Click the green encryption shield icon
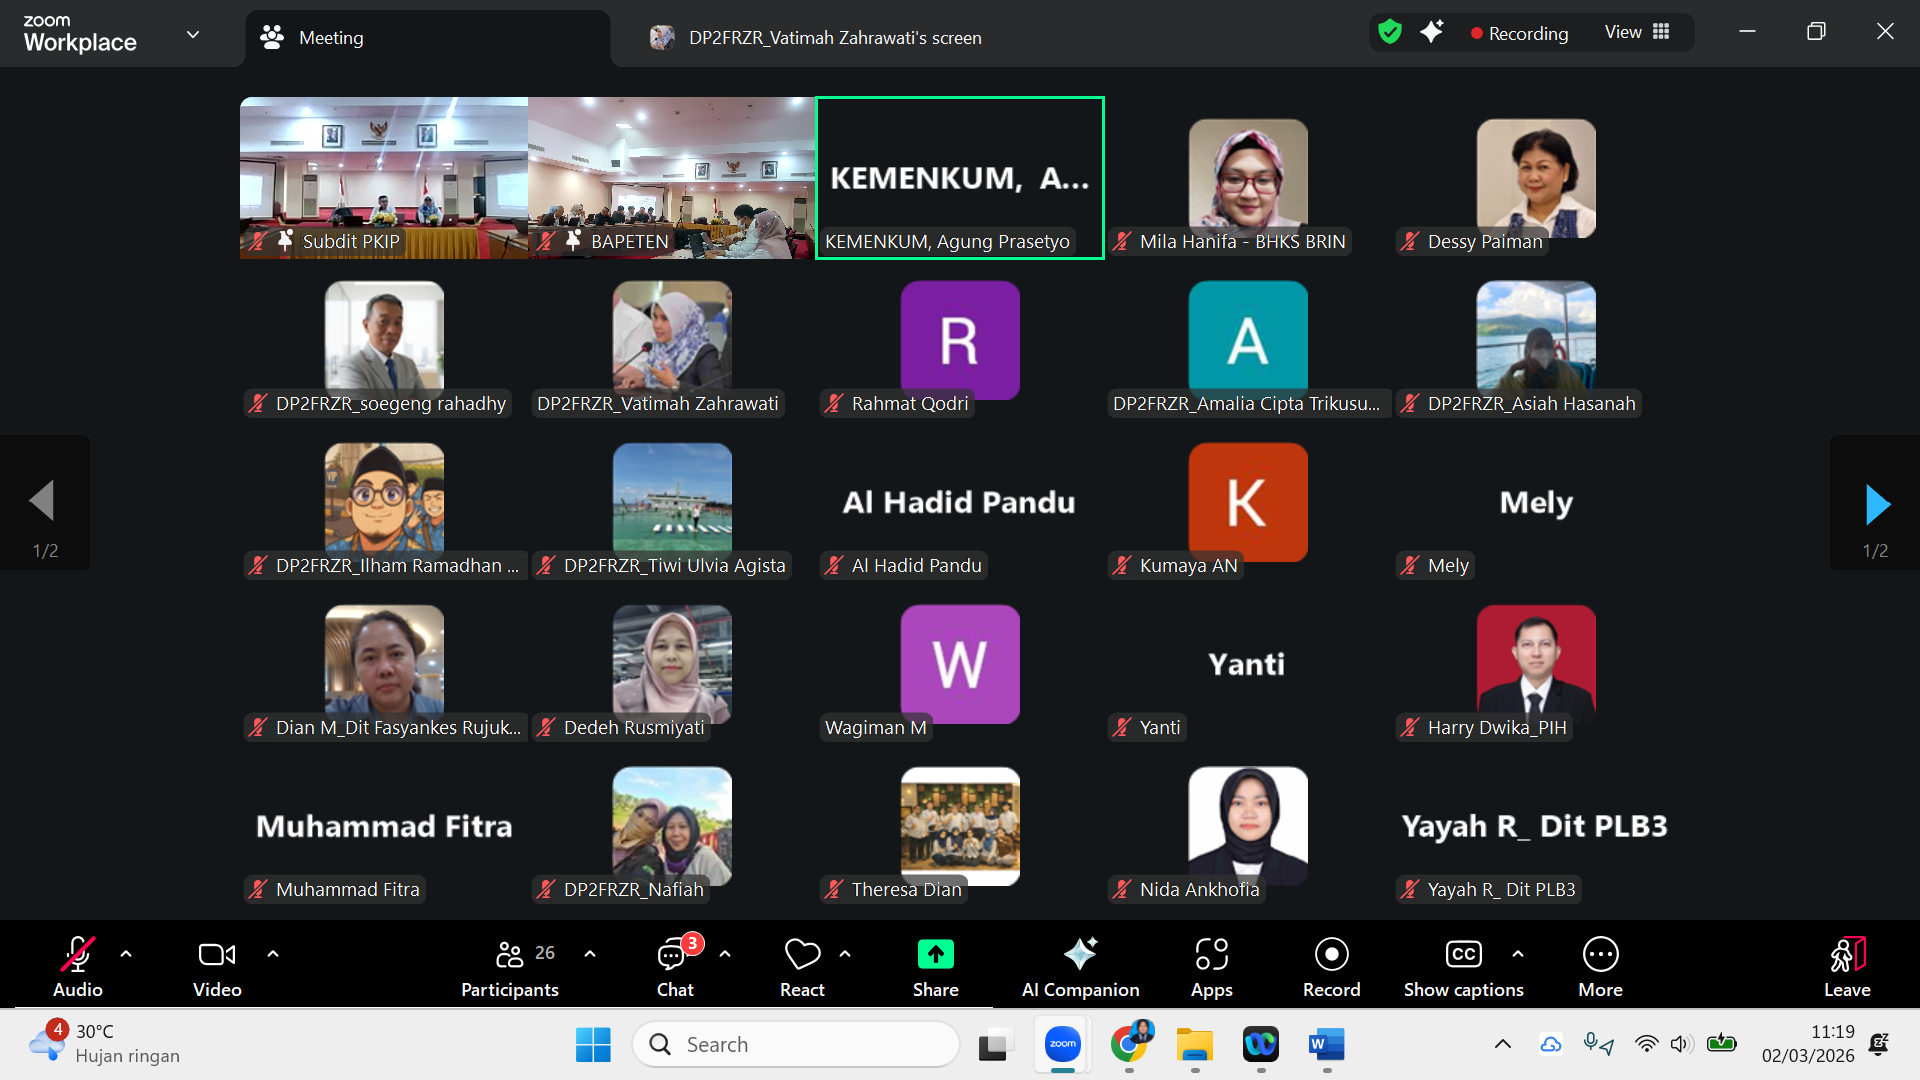1920x1080 pixels. click(1390, 32)
